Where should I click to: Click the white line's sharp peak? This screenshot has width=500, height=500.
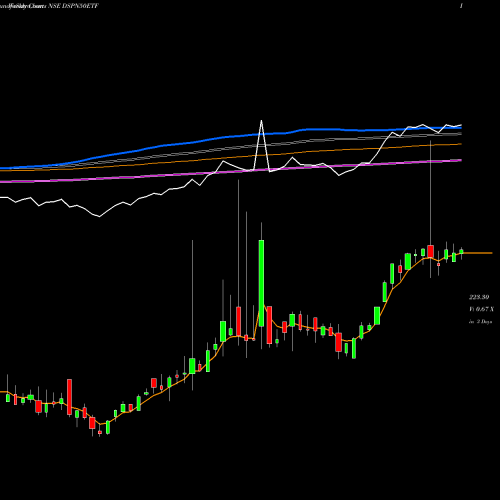261,121
